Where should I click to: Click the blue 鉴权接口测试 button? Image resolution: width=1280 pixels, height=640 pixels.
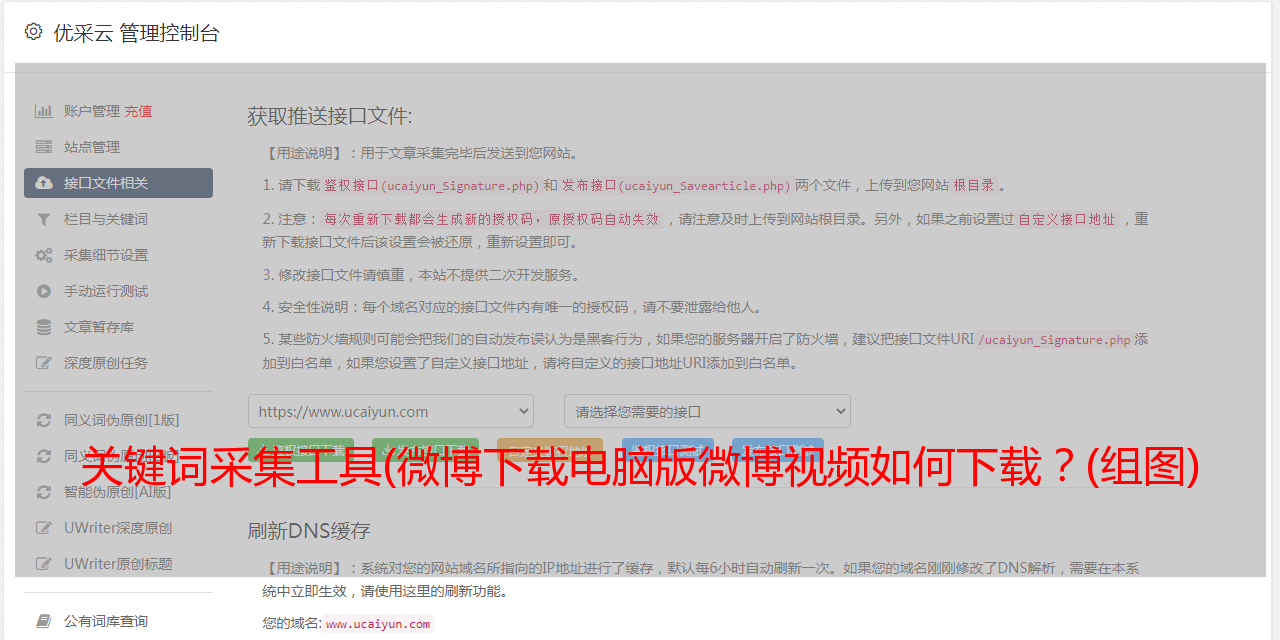[x=668, y=450]
